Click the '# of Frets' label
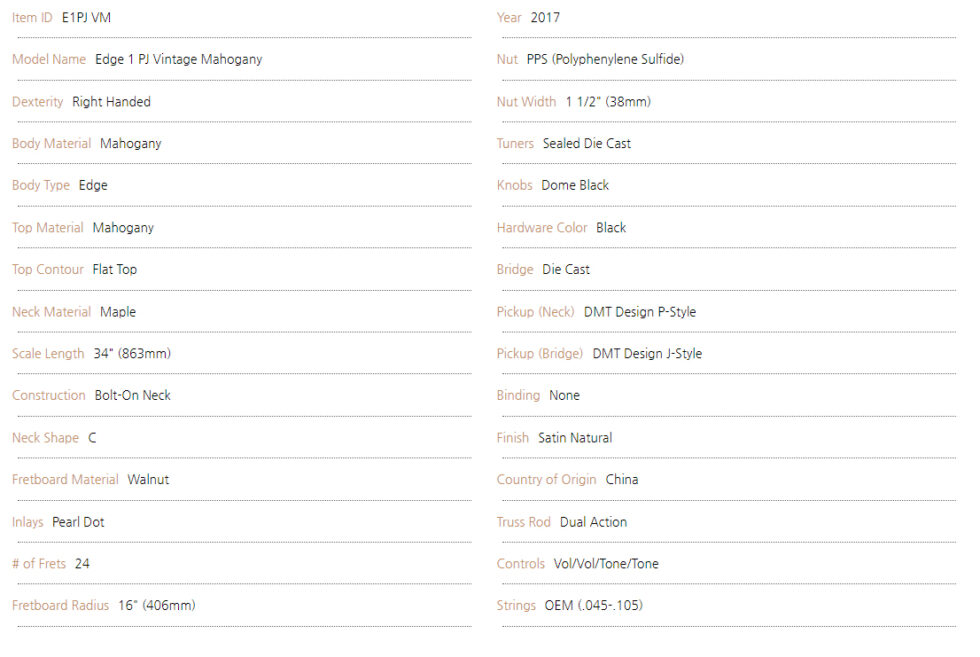Screen dimensions: 980x657 39,564
